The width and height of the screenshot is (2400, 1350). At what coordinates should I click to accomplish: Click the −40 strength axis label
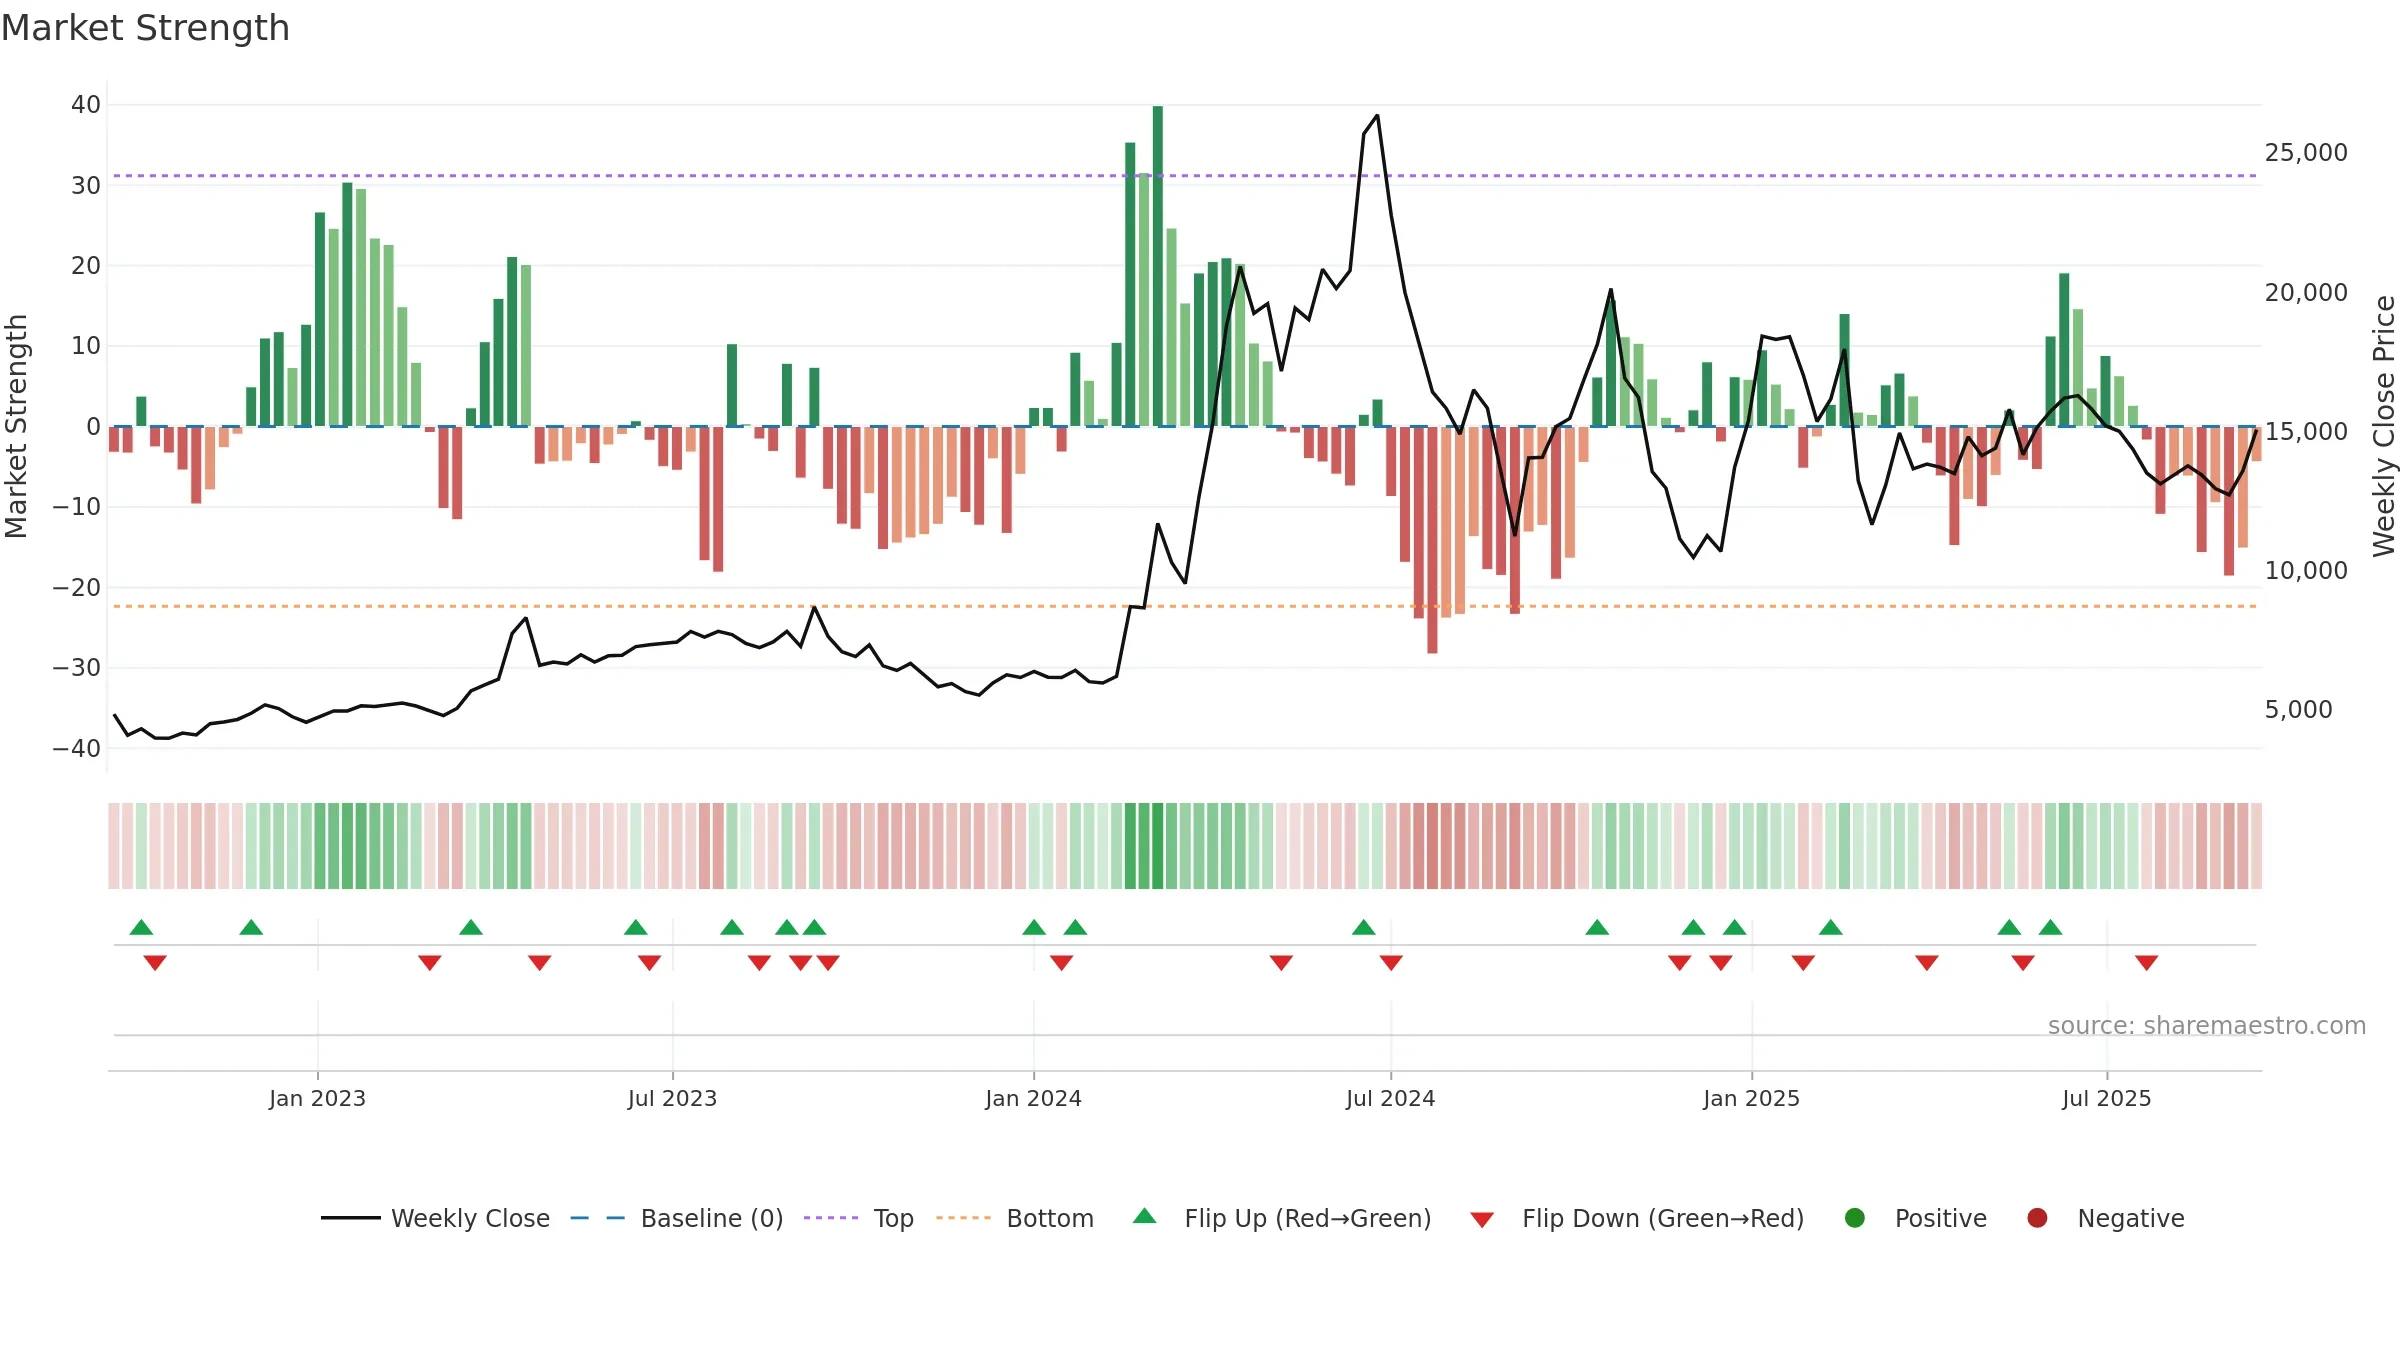coord(77,749)
